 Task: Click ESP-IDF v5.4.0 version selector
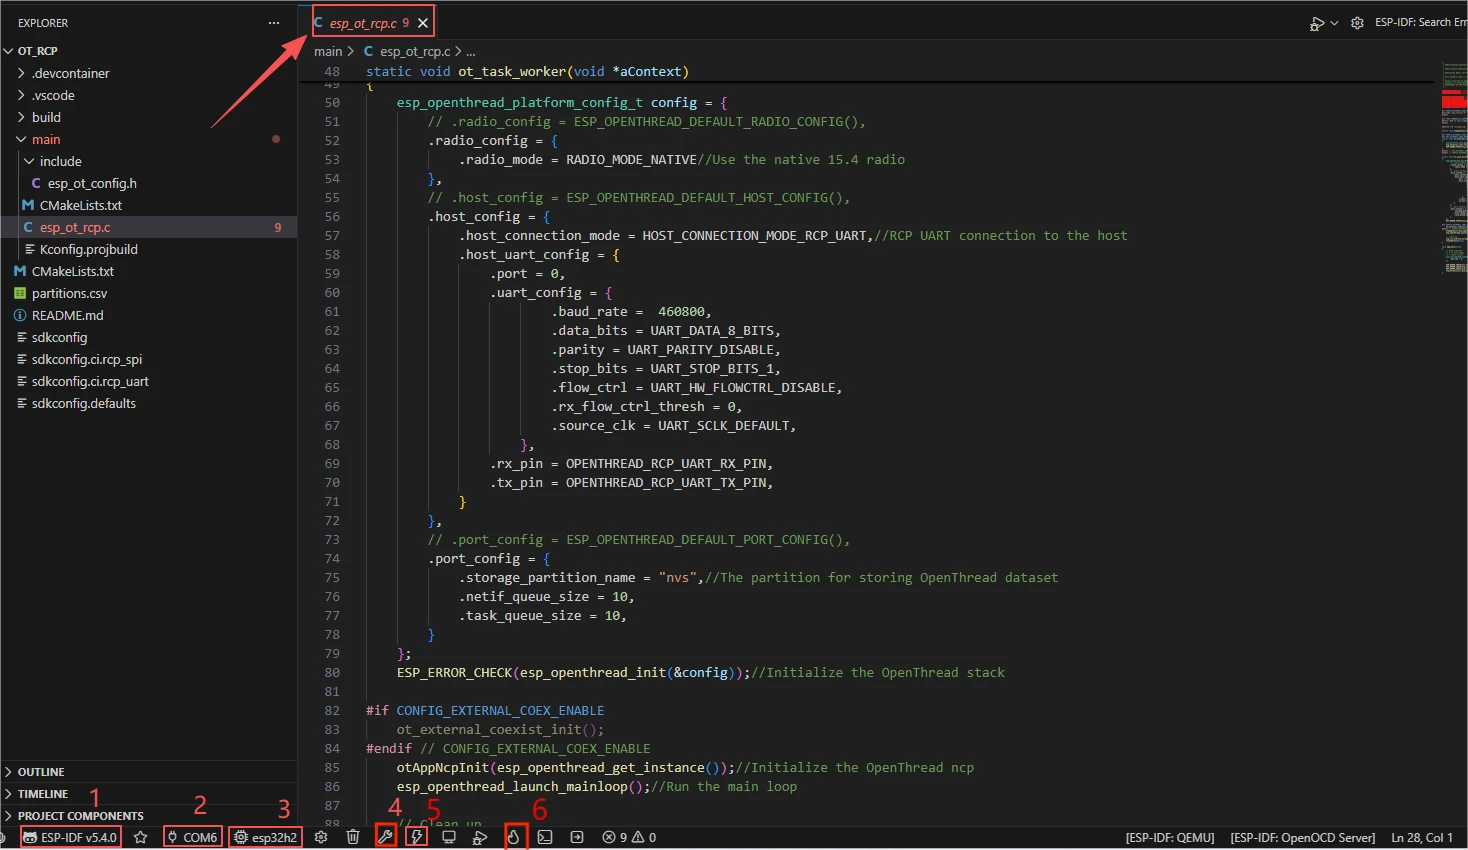pos(71,837)
